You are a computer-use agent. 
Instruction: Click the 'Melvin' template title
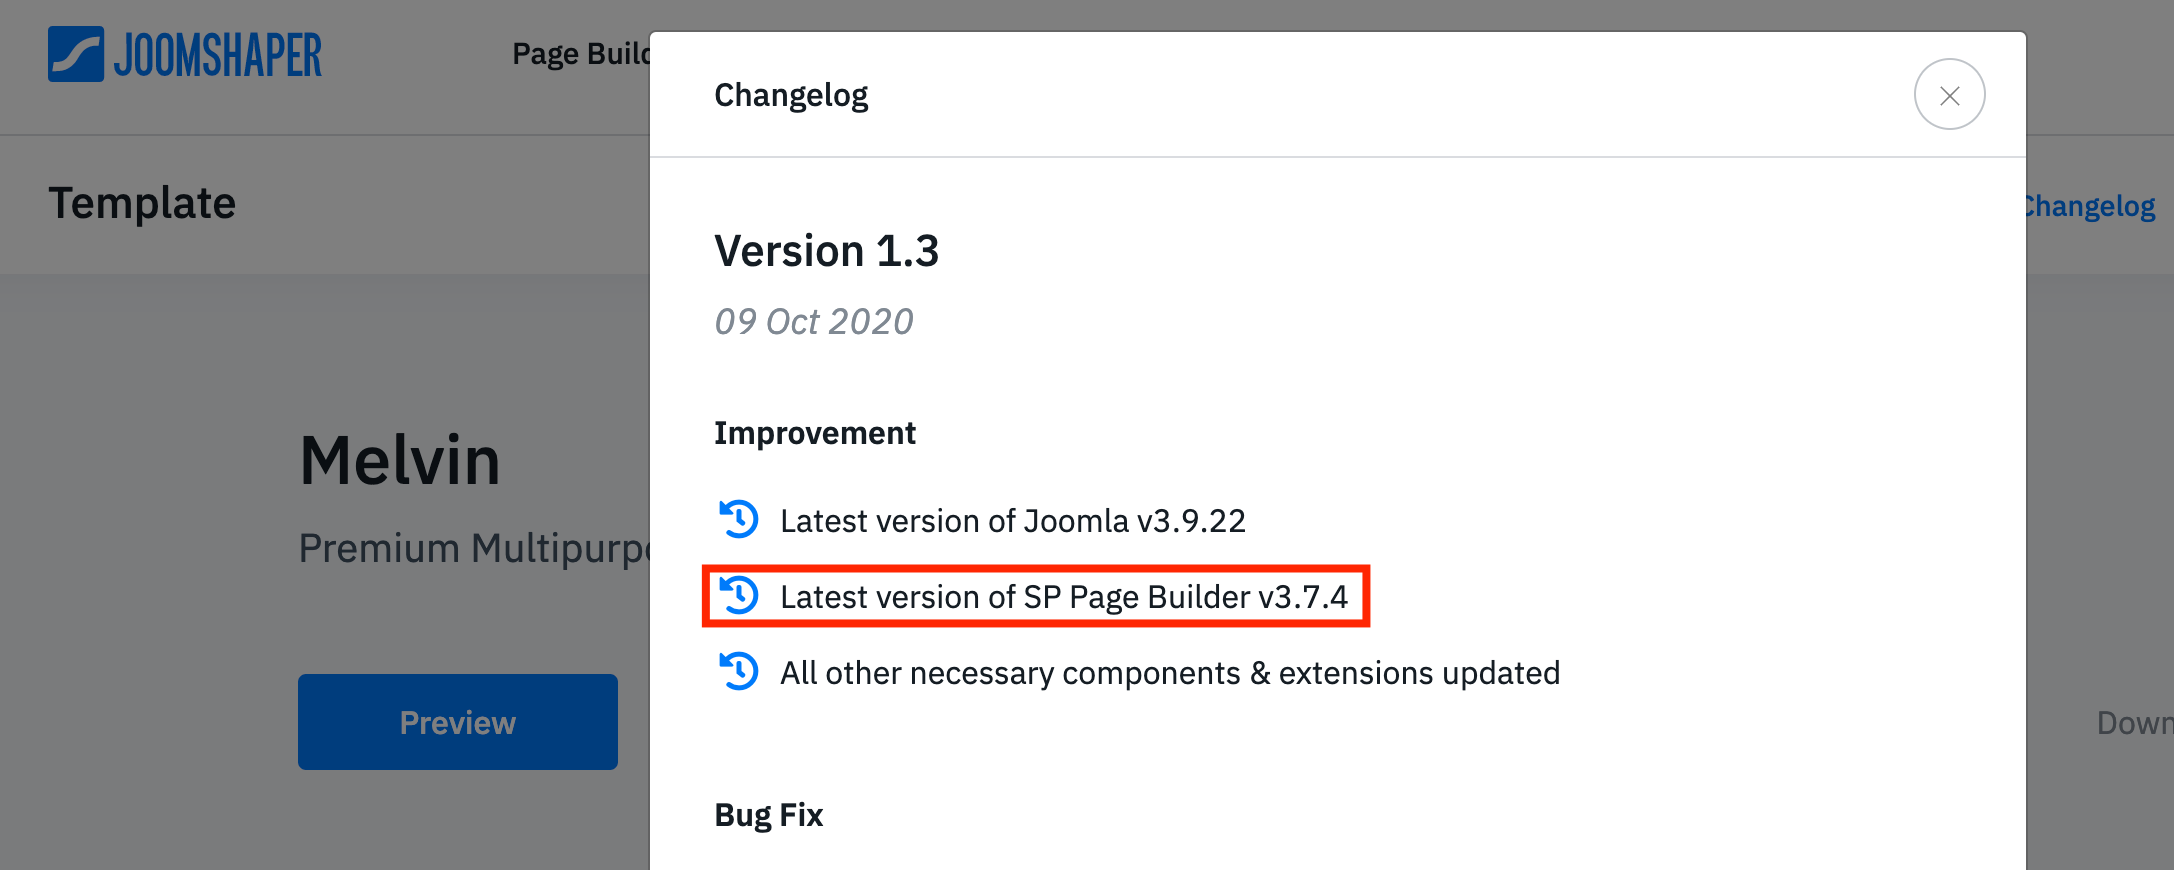tap(399, 461)
